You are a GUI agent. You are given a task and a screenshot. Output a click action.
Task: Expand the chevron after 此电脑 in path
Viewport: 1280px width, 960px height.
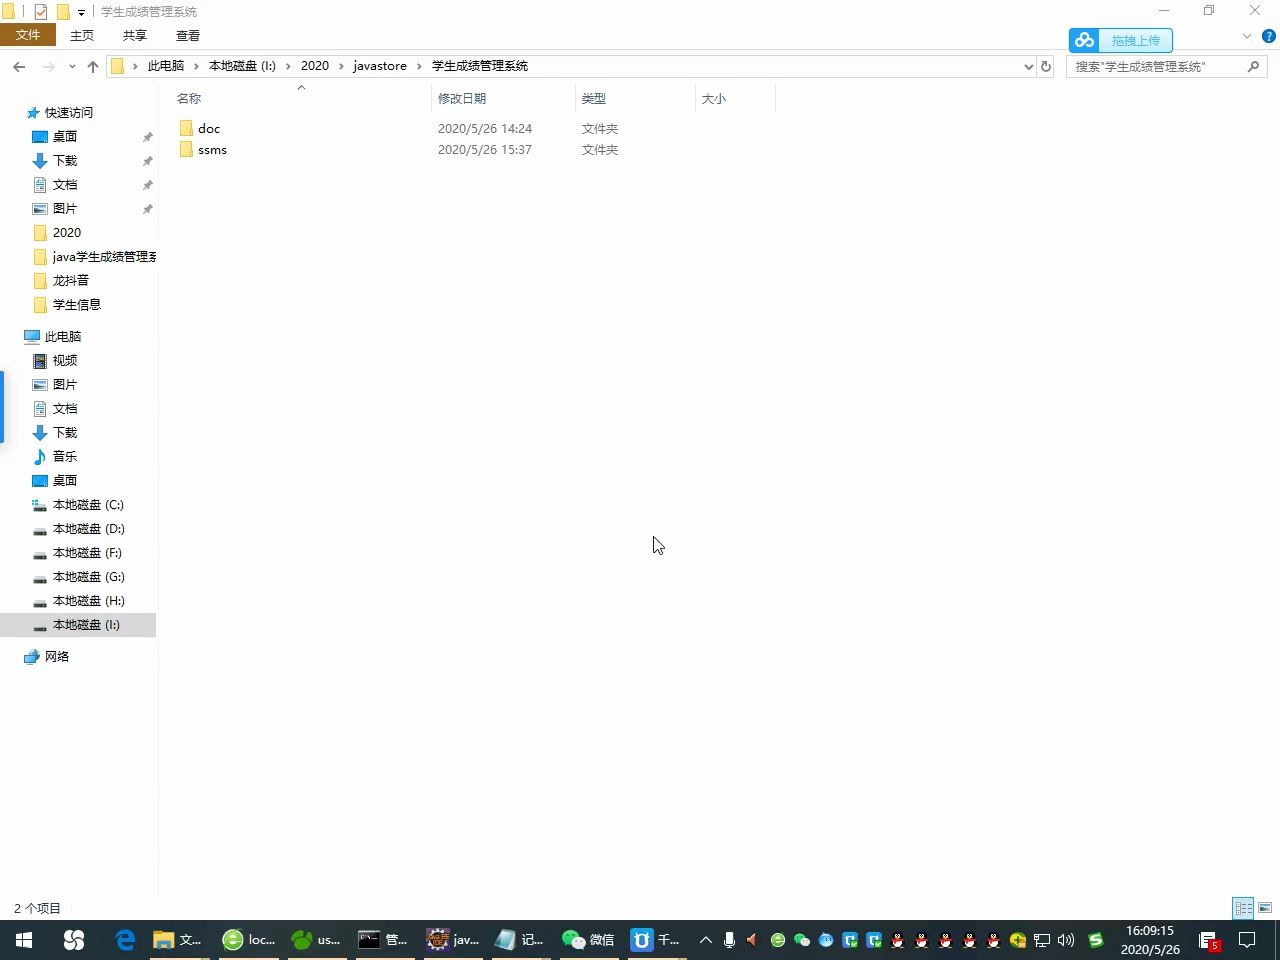click(197, 66)
